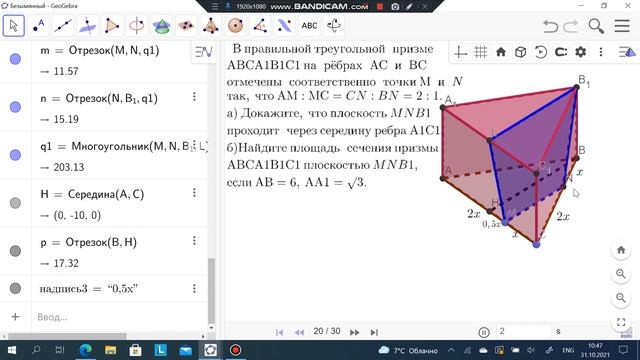Image resolution: width=640 pixels, height=360 pixels.
Task: Open the GeoGebra search magnifier
Action: coord(596,26)
